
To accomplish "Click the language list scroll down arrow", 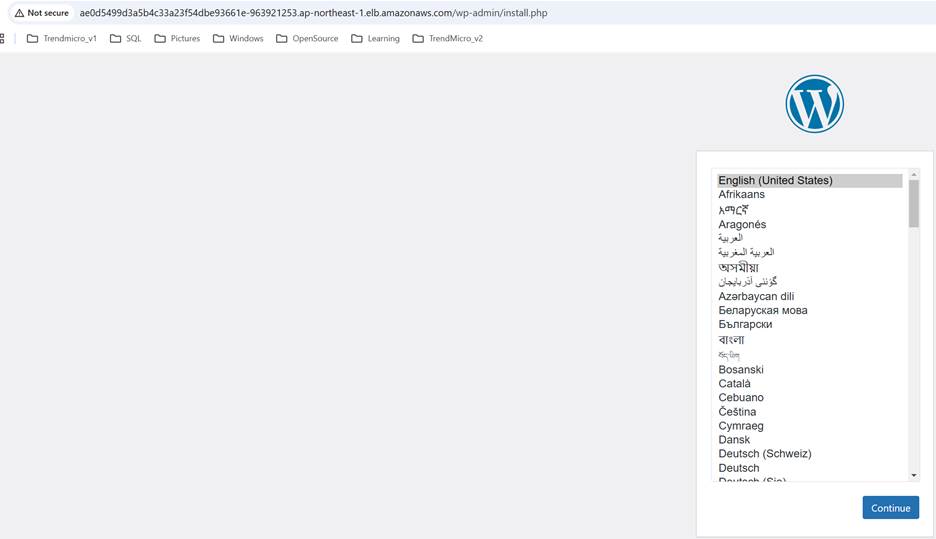I will click(913, 476).
